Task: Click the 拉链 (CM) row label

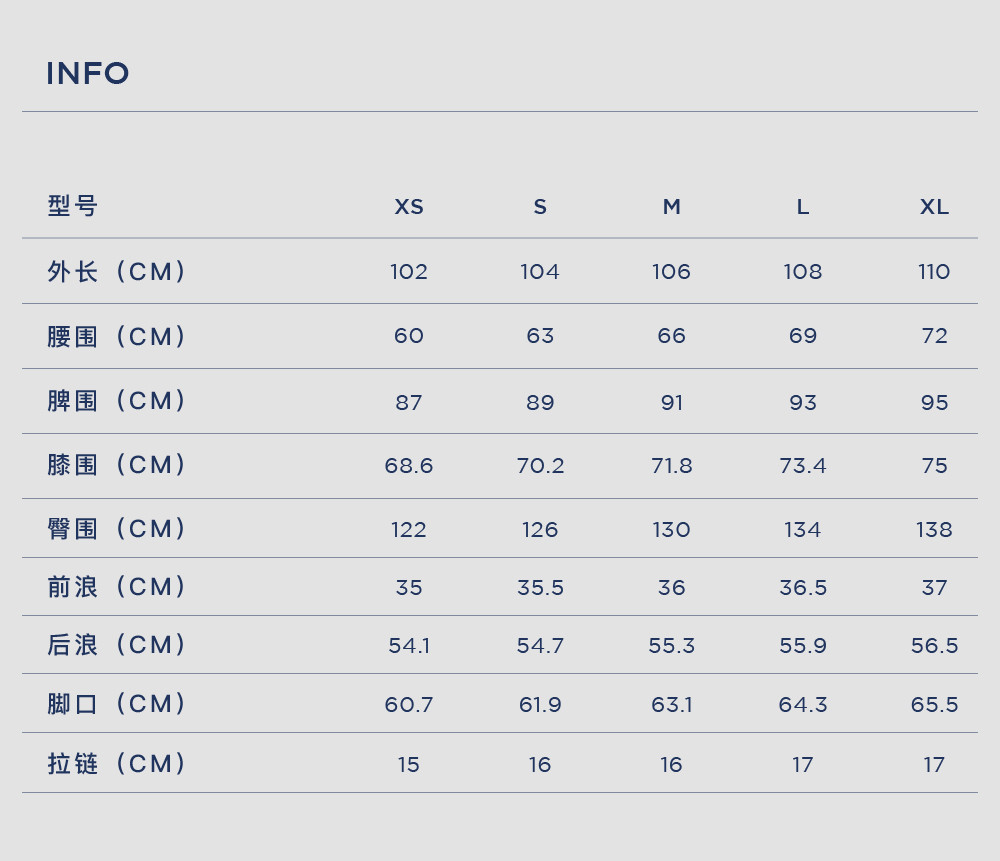Action: click(x=117, y=763)
